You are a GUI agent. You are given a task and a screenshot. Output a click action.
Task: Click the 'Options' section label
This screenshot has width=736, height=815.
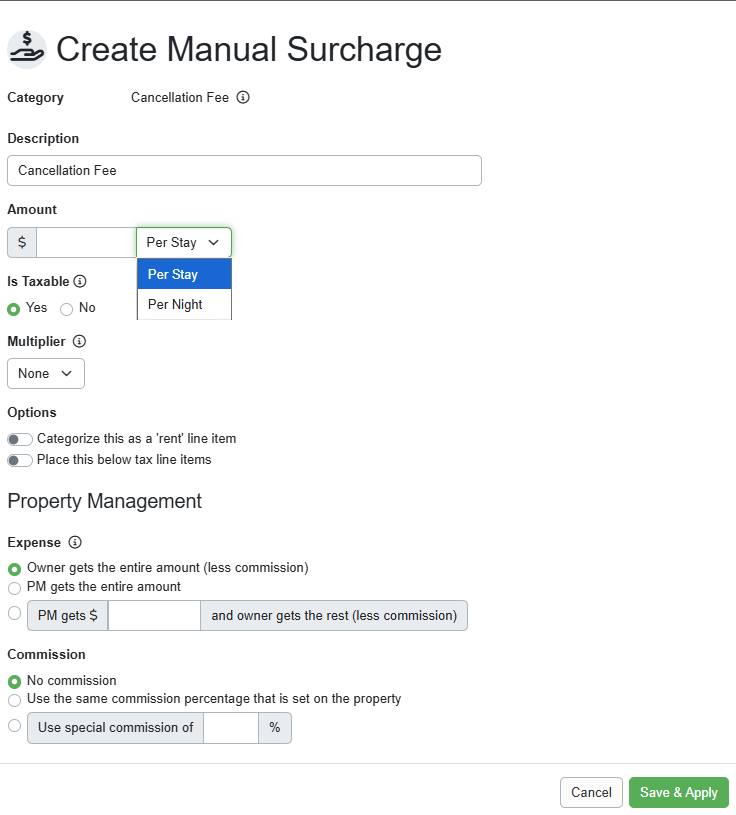pyautogui.click(x=32, y=412)
